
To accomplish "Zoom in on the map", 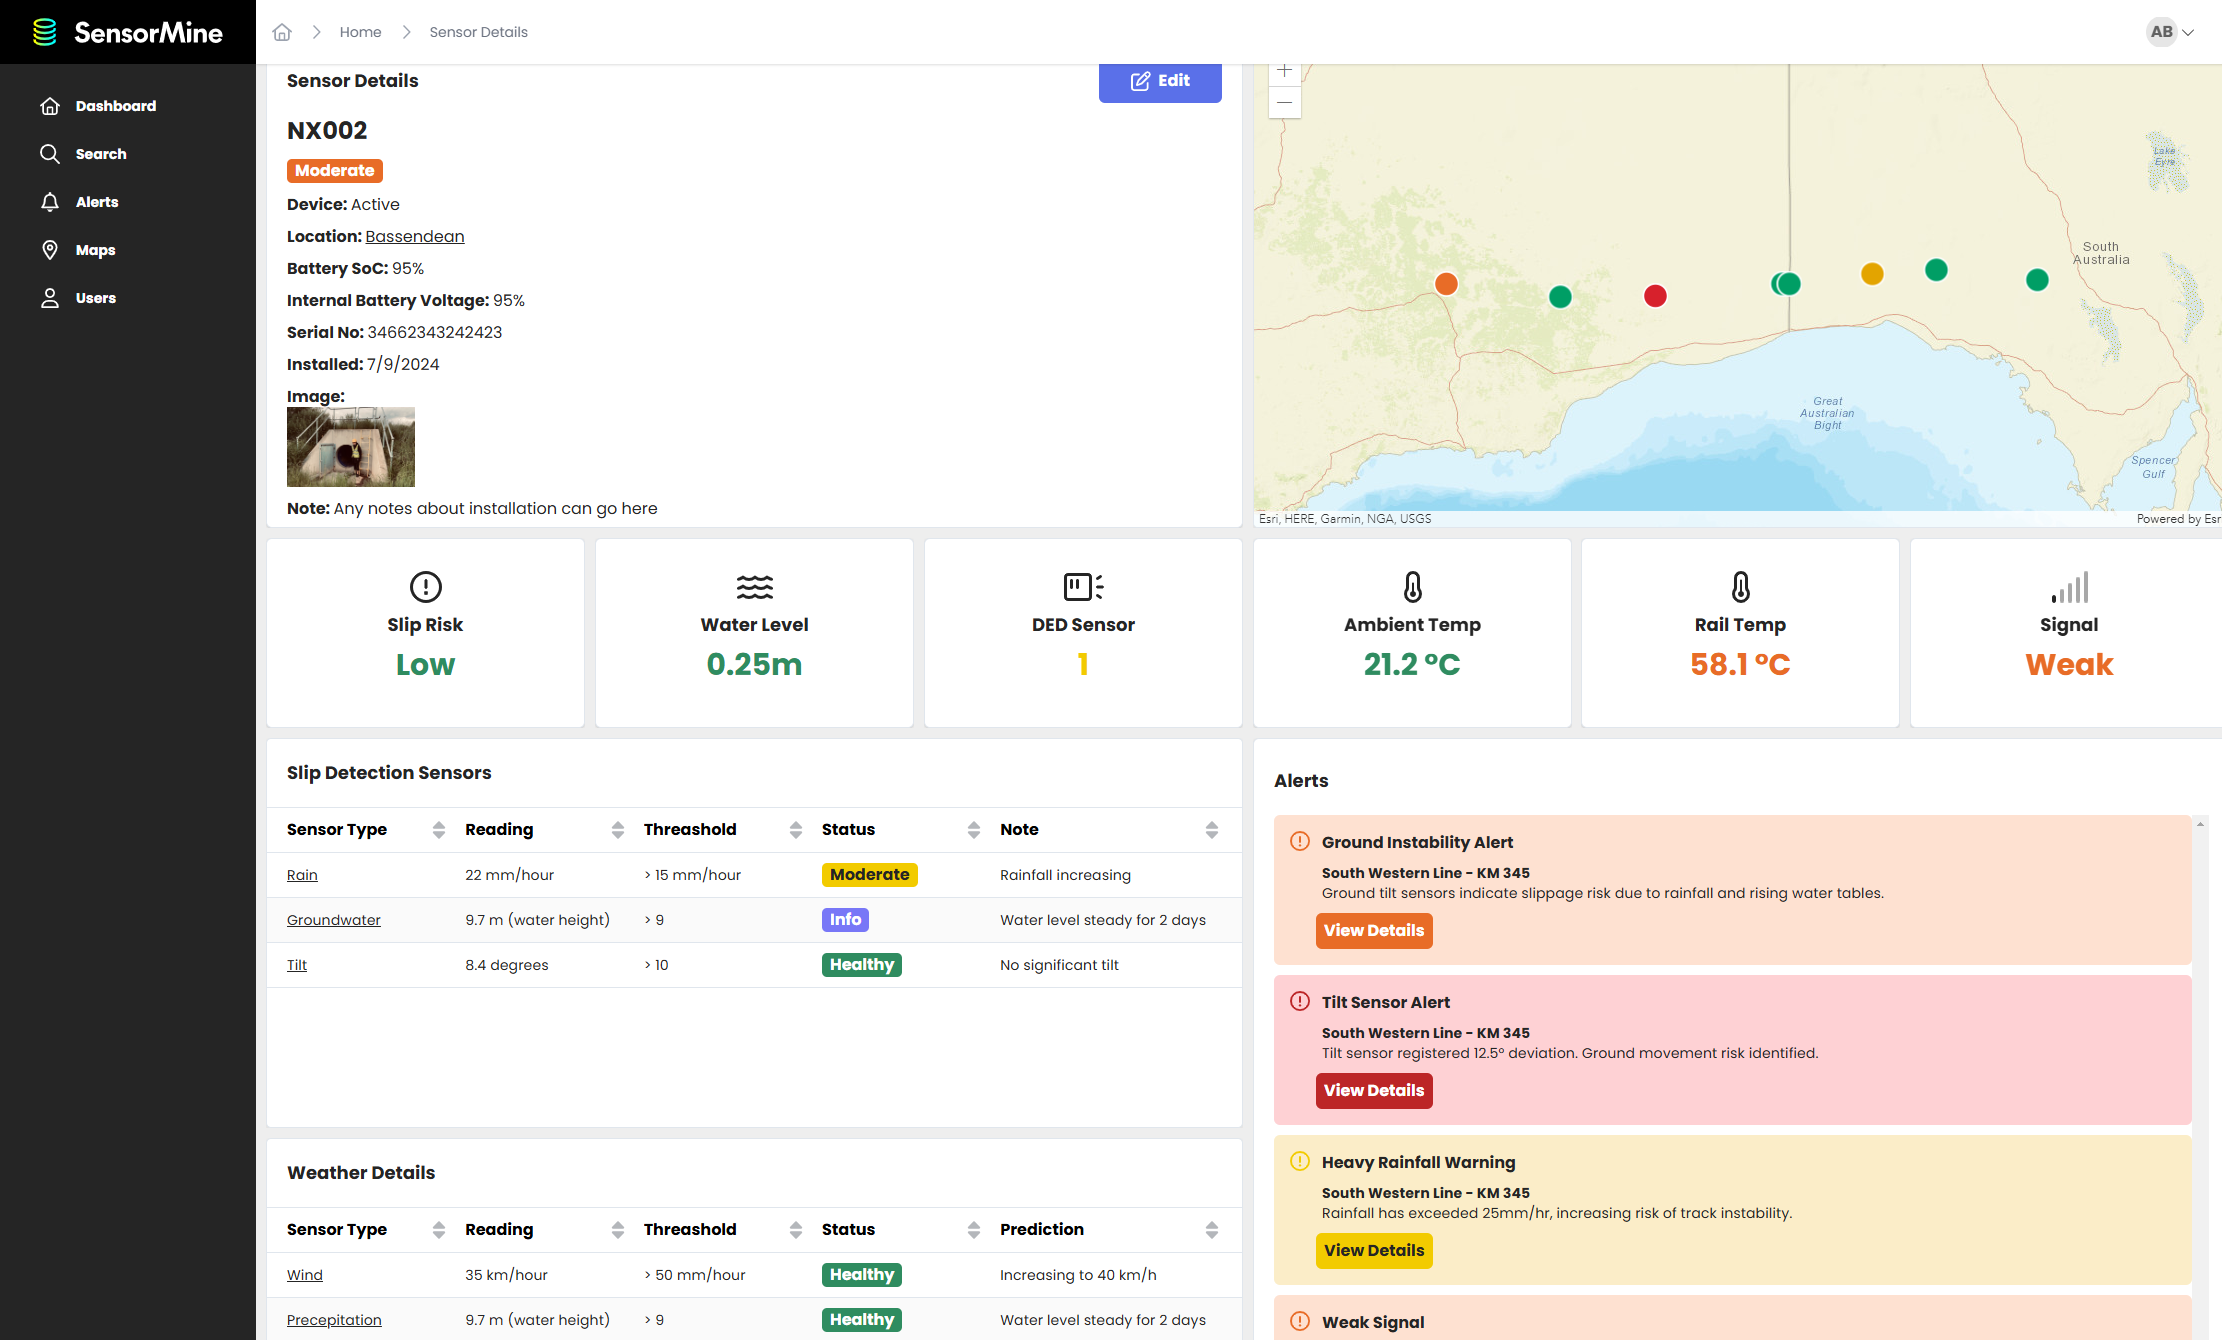I will click(1285, 72).
